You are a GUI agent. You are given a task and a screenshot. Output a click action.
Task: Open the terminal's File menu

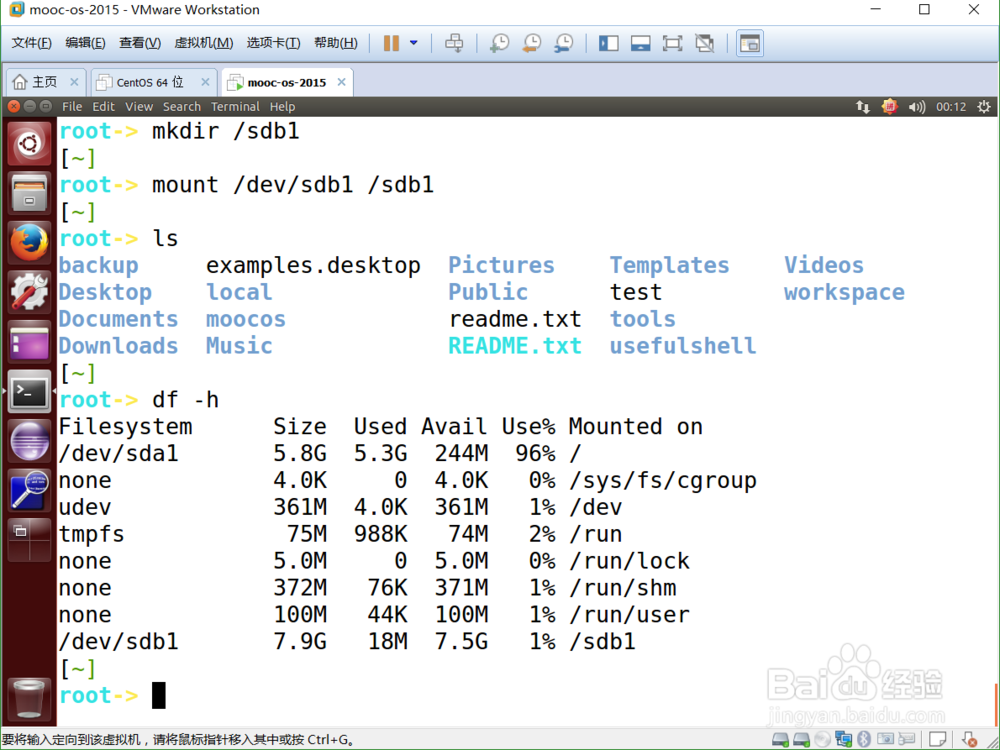(72, 107)
